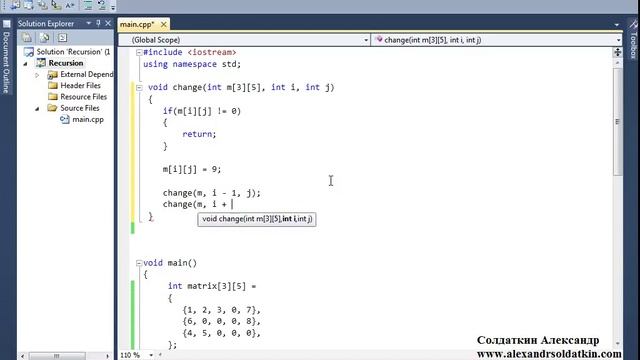Viewport: 640px width, 360px height.
Task: Pin or unpin the Solution Explorer panel
Action: click(98, 23)
